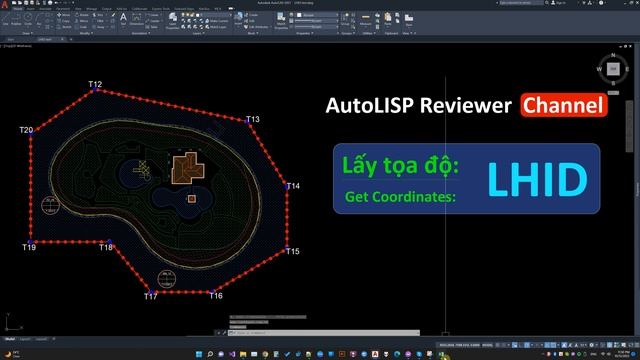Switch to the Model layout tab
Screen dimensions: 640x360
pyautogui.click(x=10, y=339)
